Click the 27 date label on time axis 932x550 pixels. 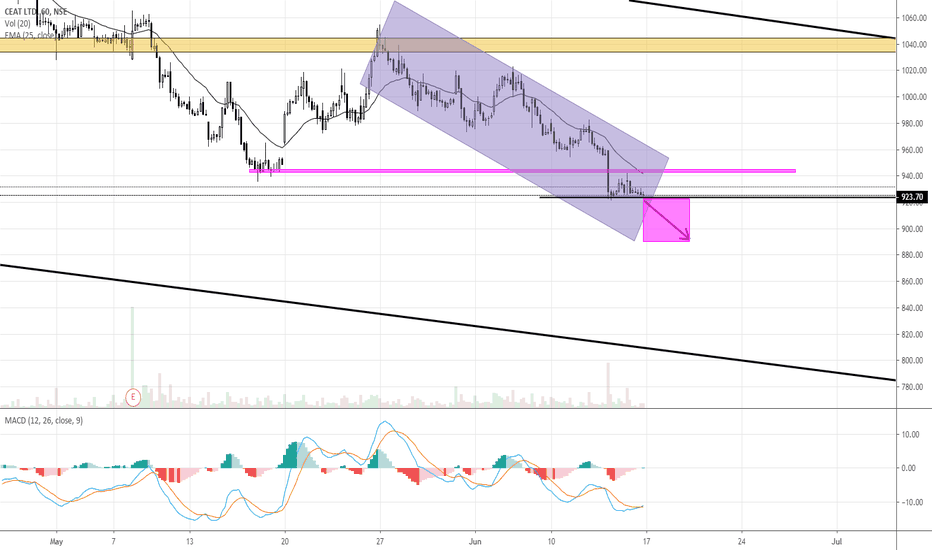(x=380, y=542)
